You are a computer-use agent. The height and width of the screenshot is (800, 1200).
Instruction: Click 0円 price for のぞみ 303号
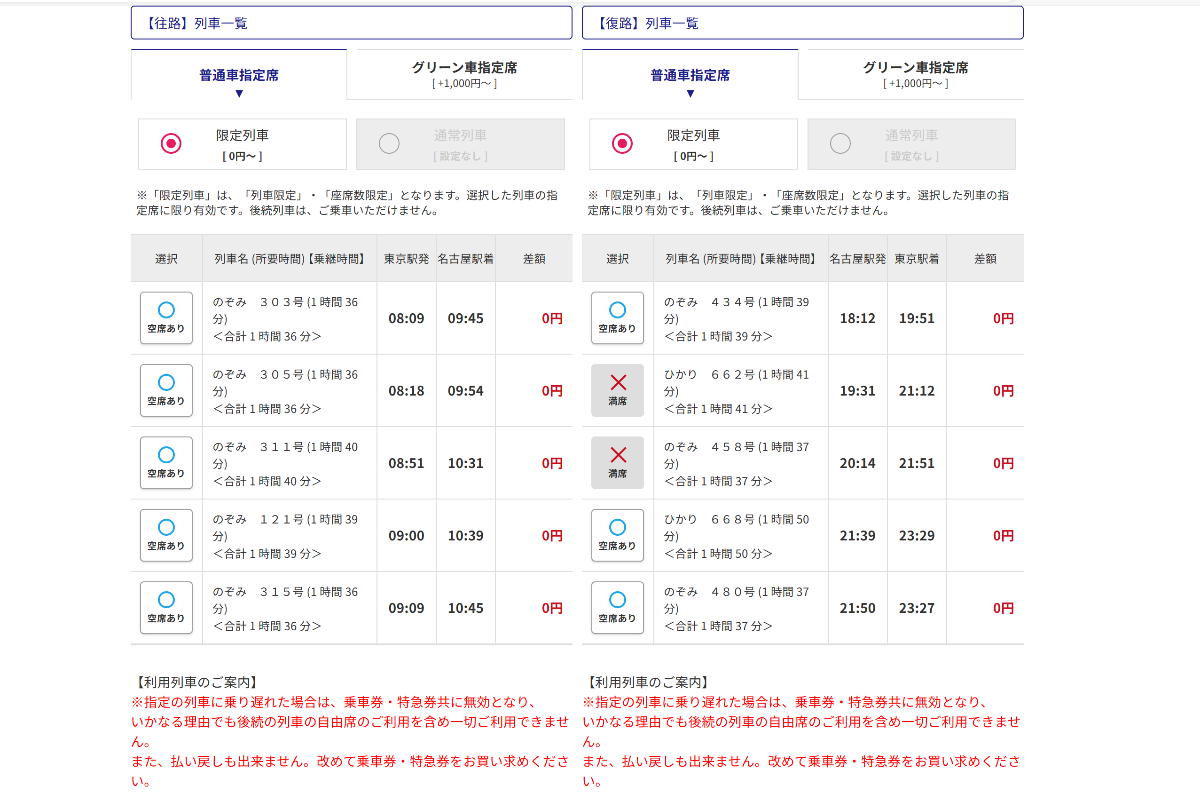click(x=552, y=318)
